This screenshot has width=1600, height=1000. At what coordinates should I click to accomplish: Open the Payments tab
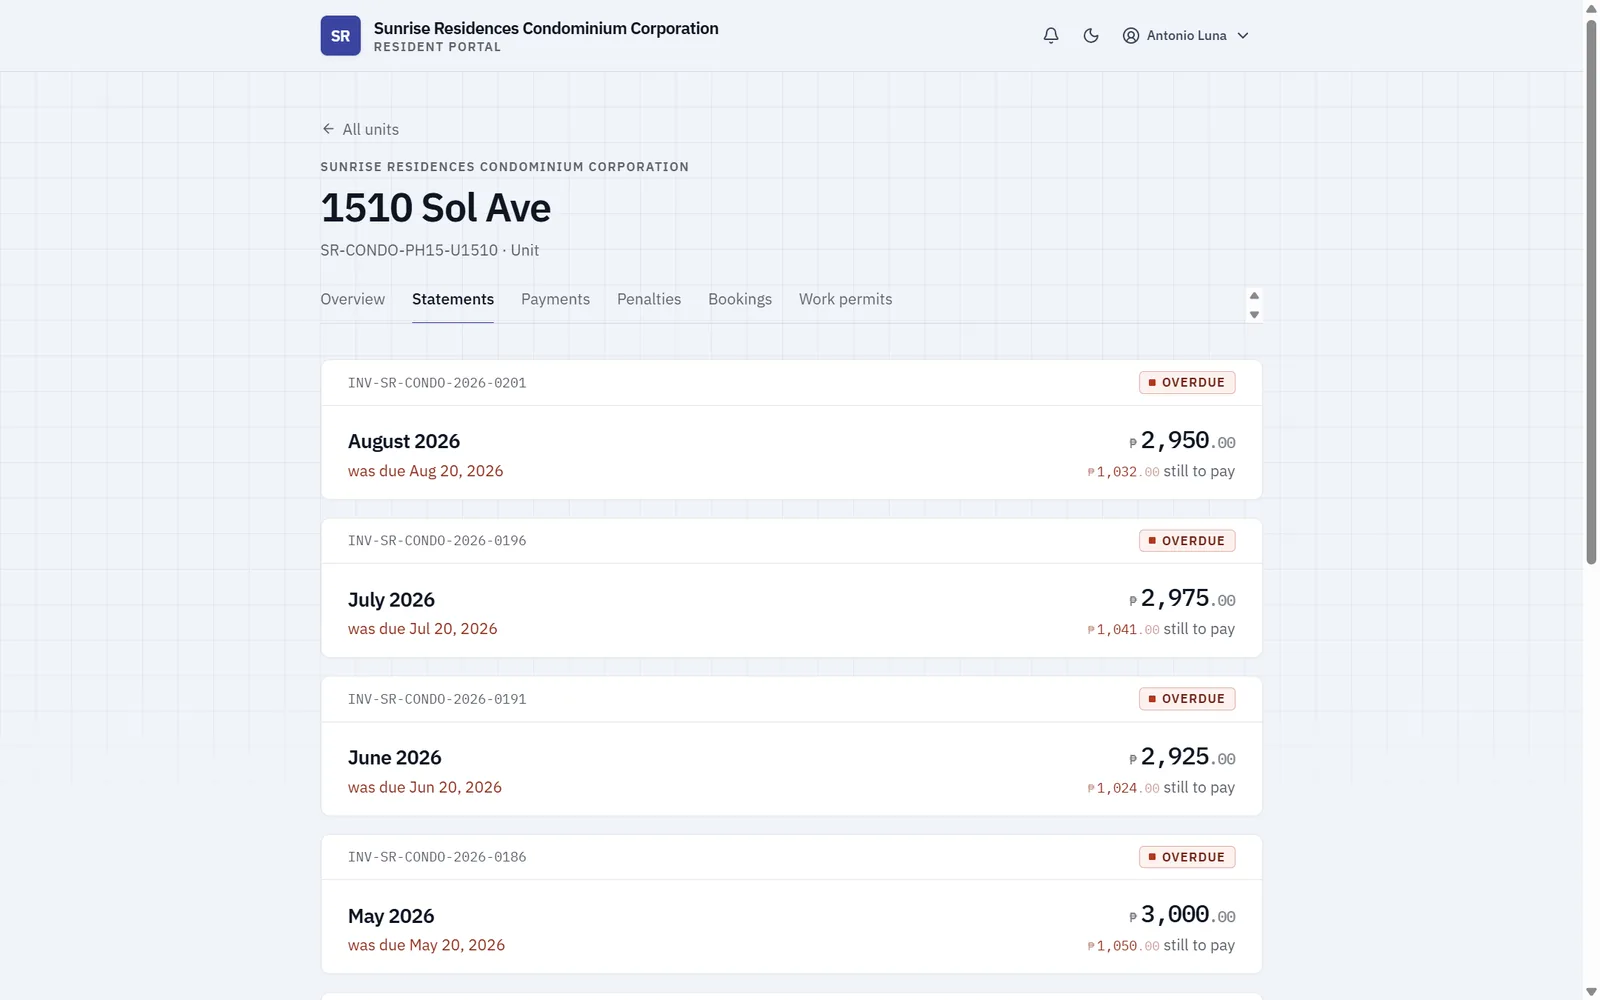(555, 299)
